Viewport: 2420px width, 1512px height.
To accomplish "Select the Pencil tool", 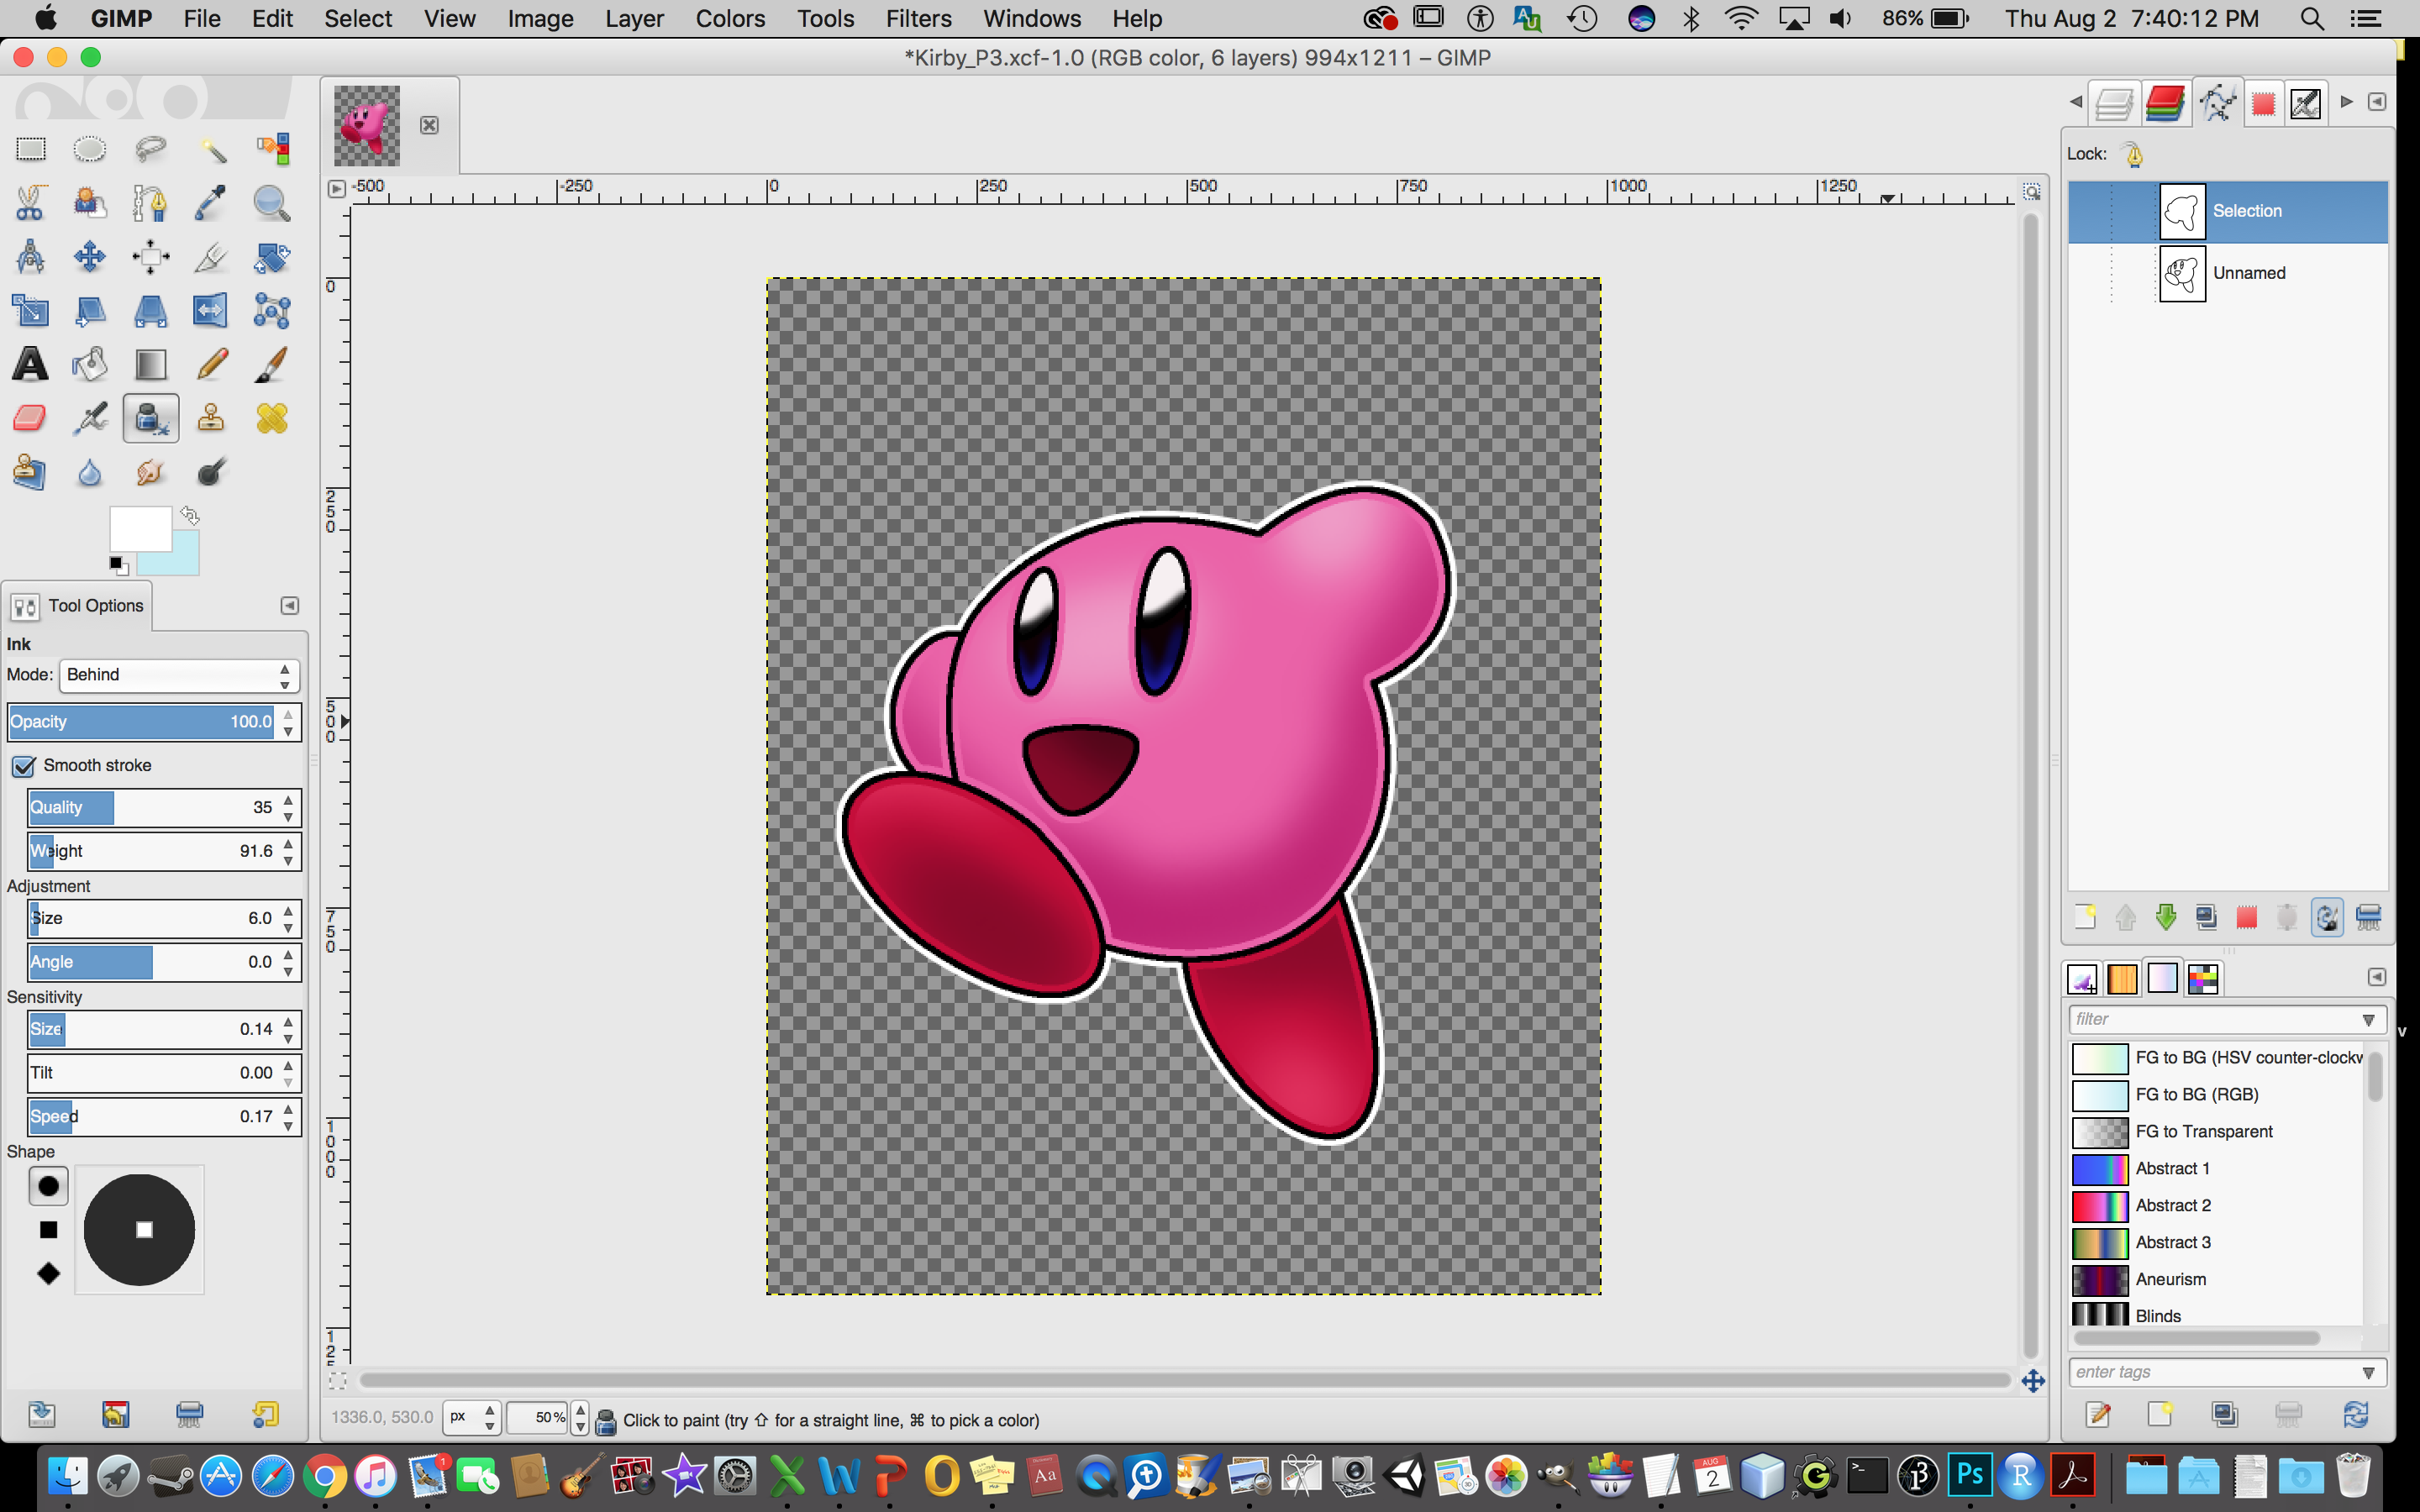I will tap(211, 364).
